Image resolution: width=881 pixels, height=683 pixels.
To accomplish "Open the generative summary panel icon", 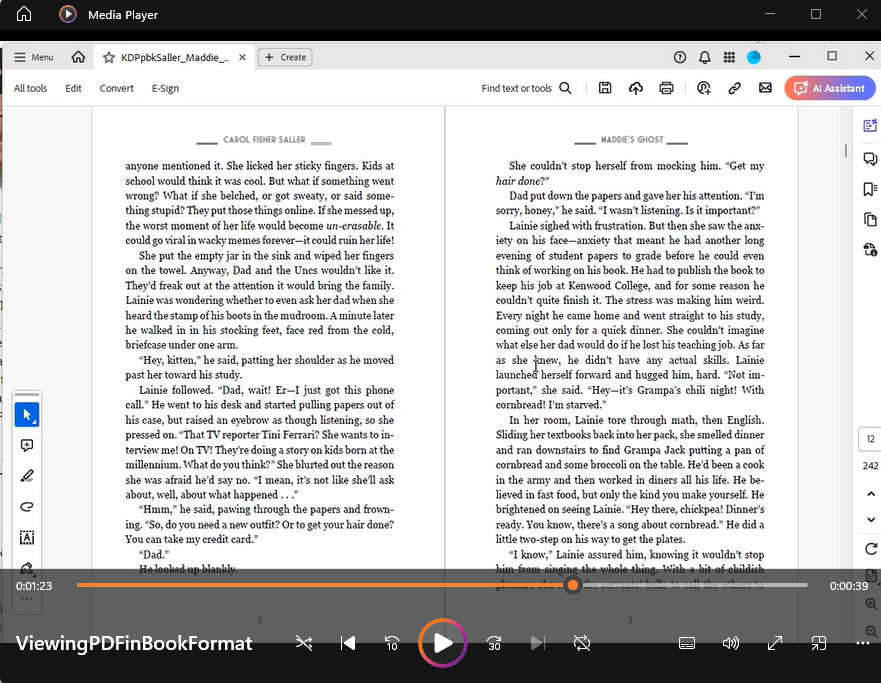I will (x=870, y=126).
